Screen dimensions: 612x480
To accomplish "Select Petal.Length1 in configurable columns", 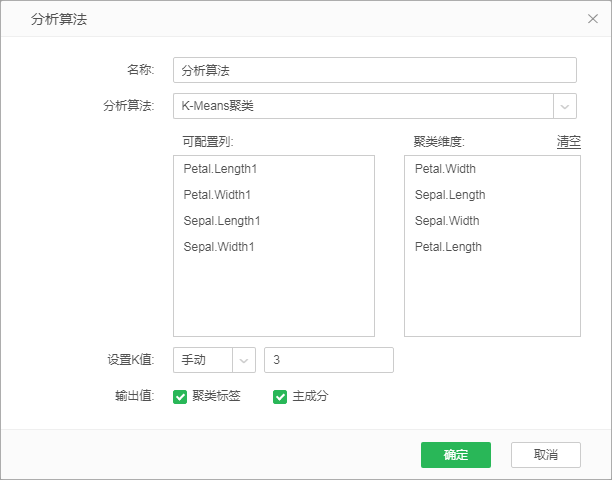I will coord(220,169).
